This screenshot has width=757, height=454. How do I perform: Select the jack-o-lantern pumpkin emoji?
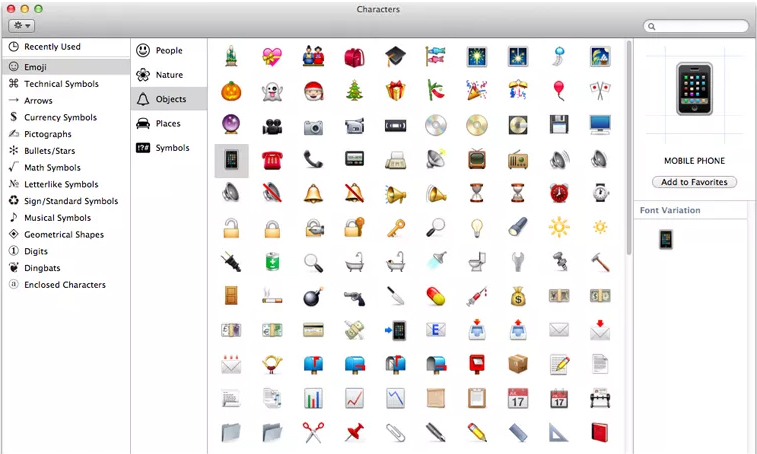point(231,91)
